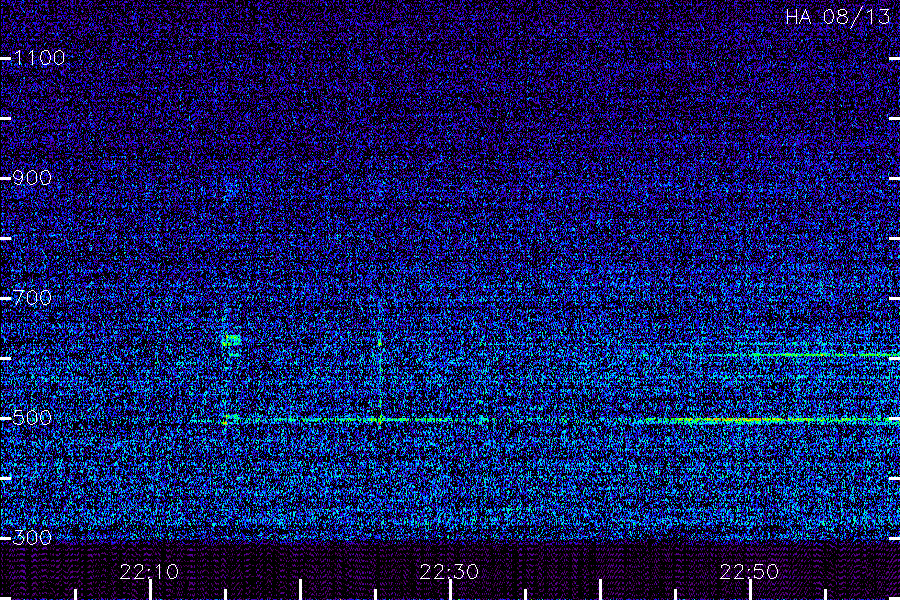Screen dimensions: 900x600
Task: Click the vertical spike above the 500 line
Action: coord(379,376)
